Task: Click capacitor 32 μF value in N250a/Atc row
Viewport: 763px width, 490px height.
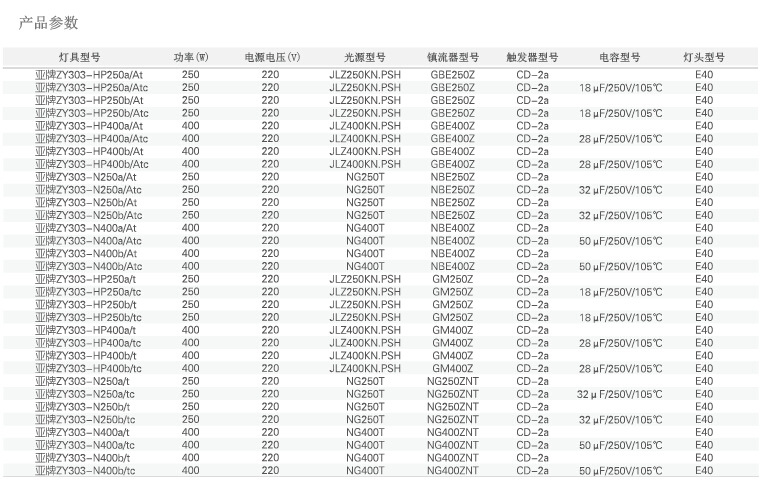Action: click(620, 190)
